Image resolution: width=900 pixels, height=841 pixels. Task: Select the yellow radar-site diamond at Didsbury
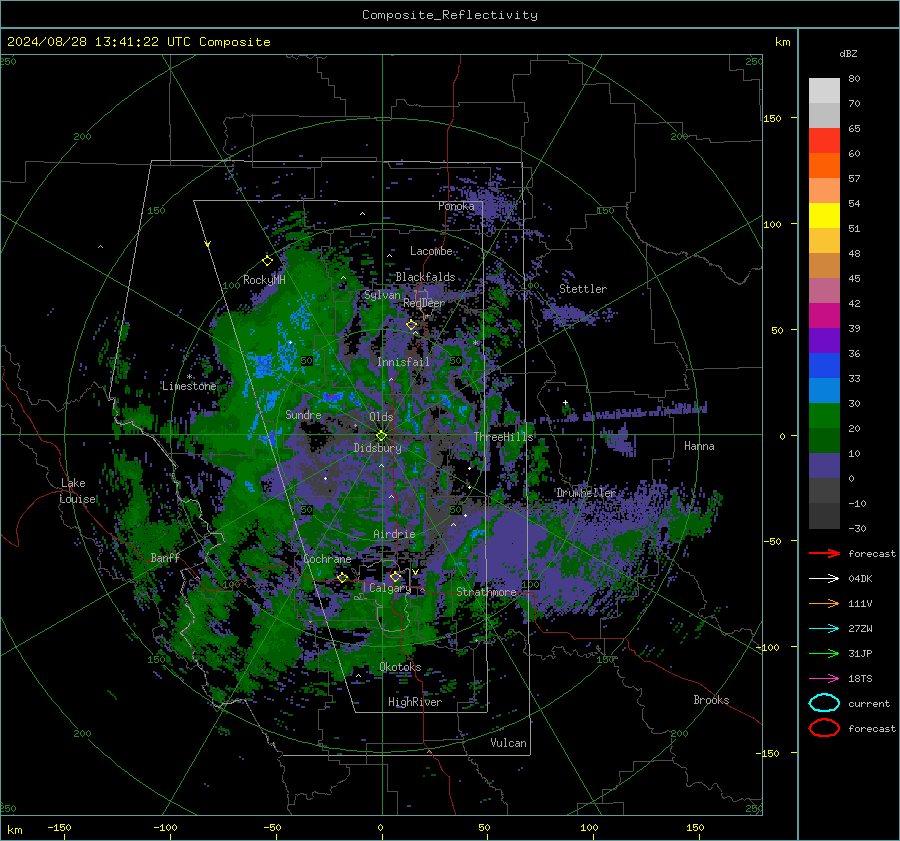(x=381, y=436)
